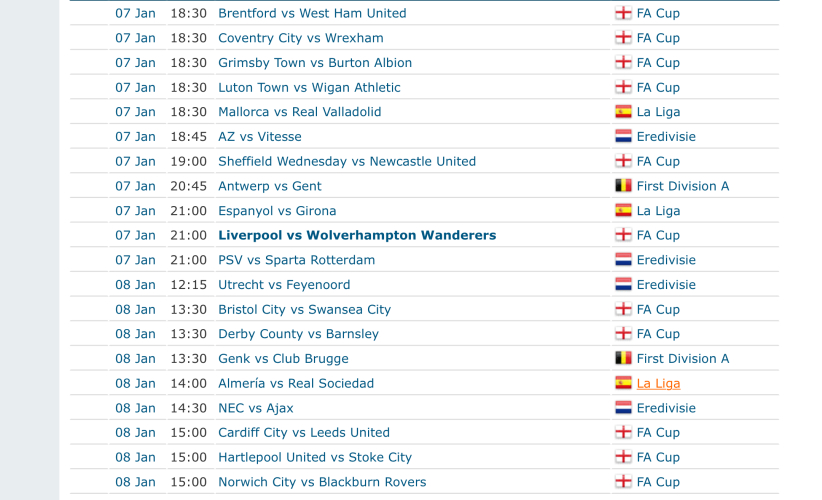
Task: View Grimsby Town vs Burton Albion fixture
Action: (314, 63)
